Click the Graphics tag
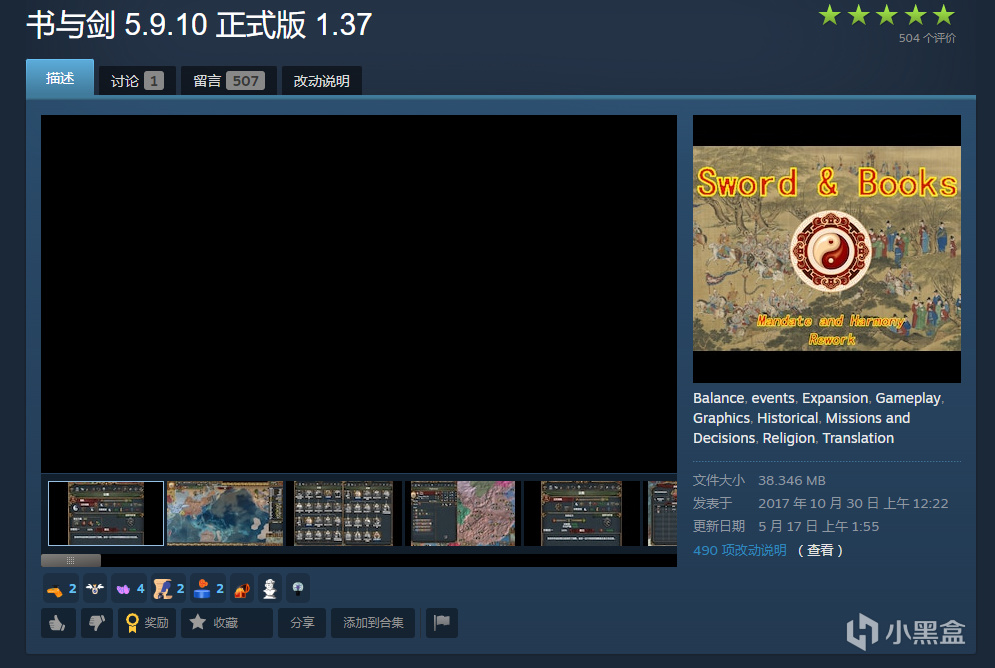 (722, 418)
